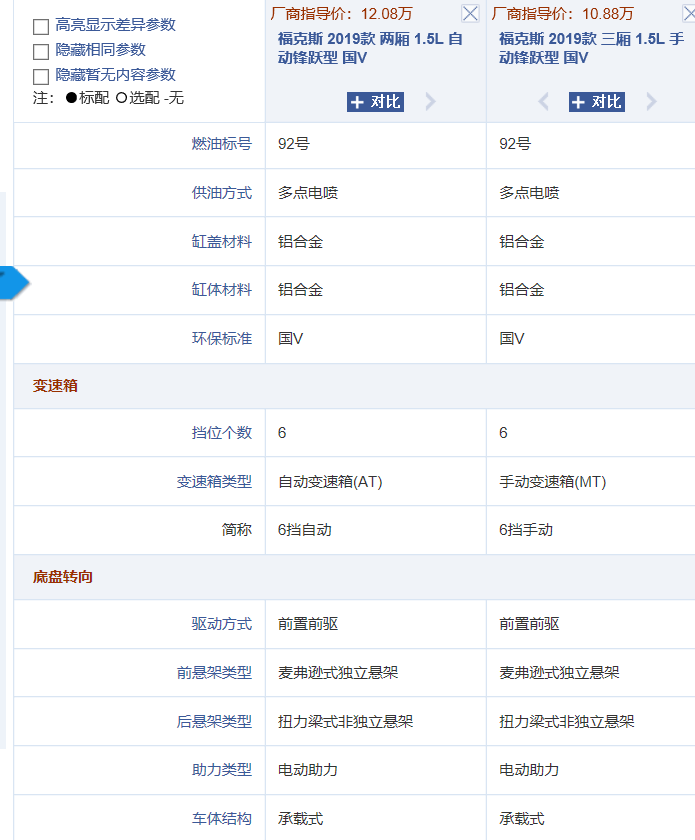The image size is (695, 840).
Task: Select 两厢 column 92号 fuel value
Action: coord(294,144)
